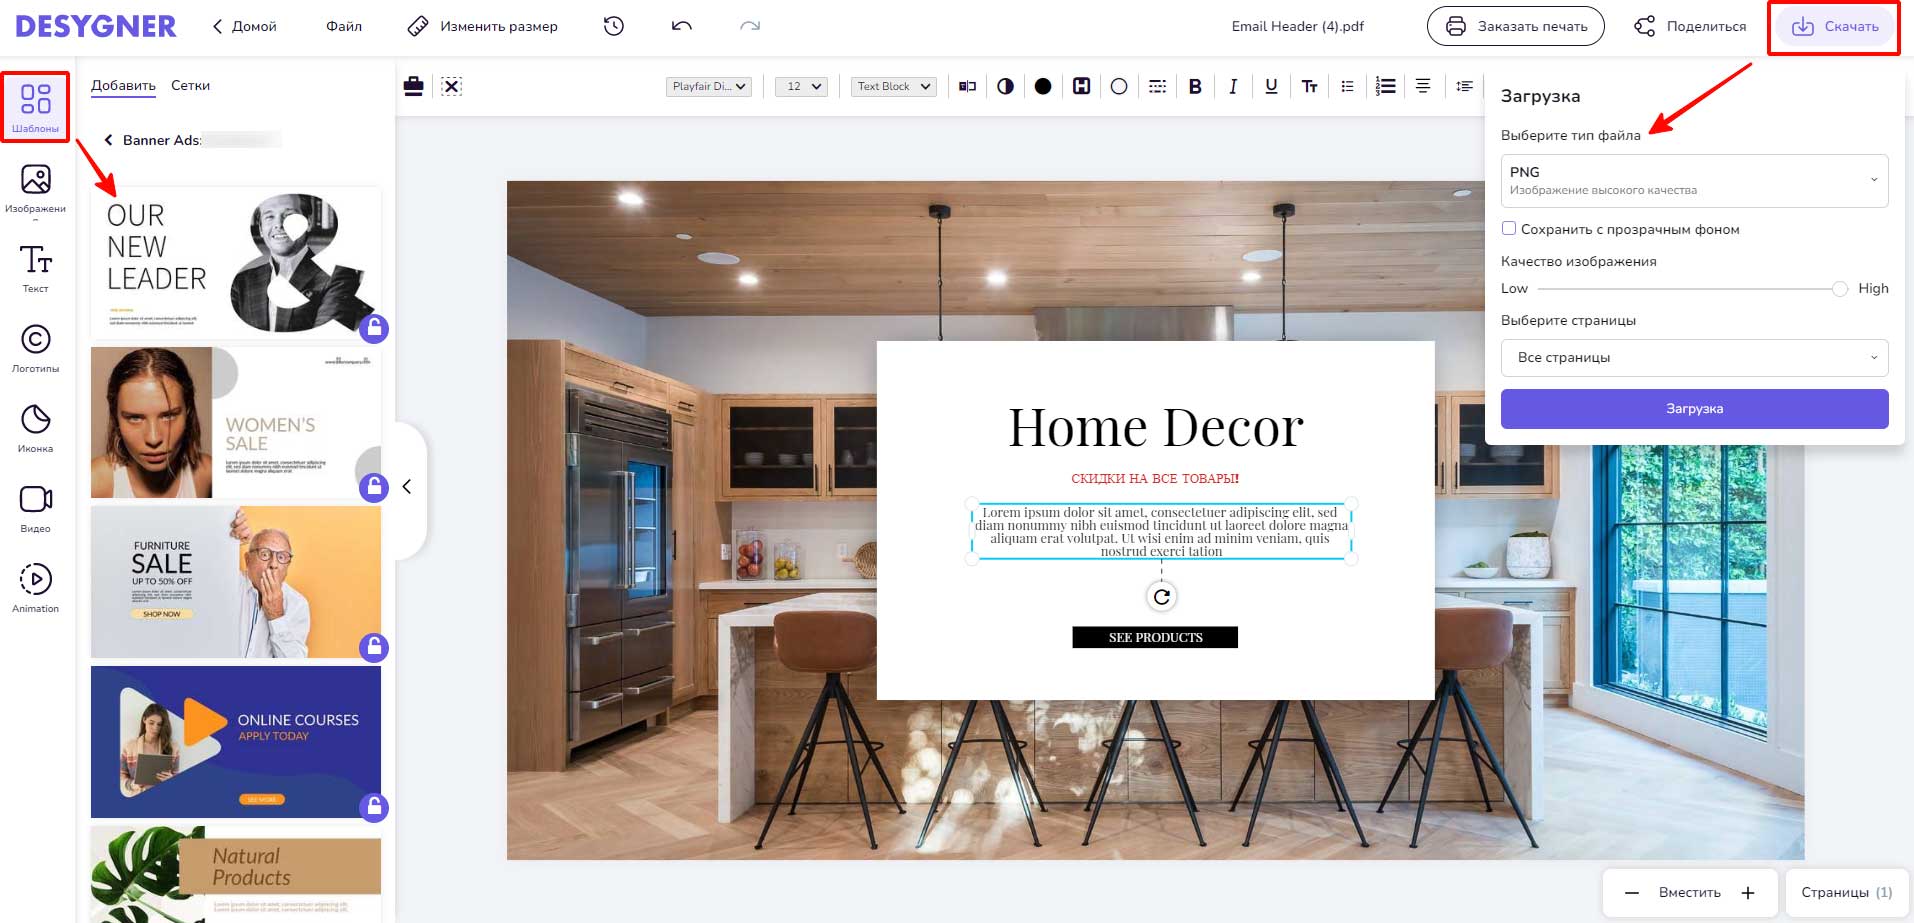Screen dimensions: 1914x923
Task: Open the Playfair Display font dropdown
Action: pos(709,87)
